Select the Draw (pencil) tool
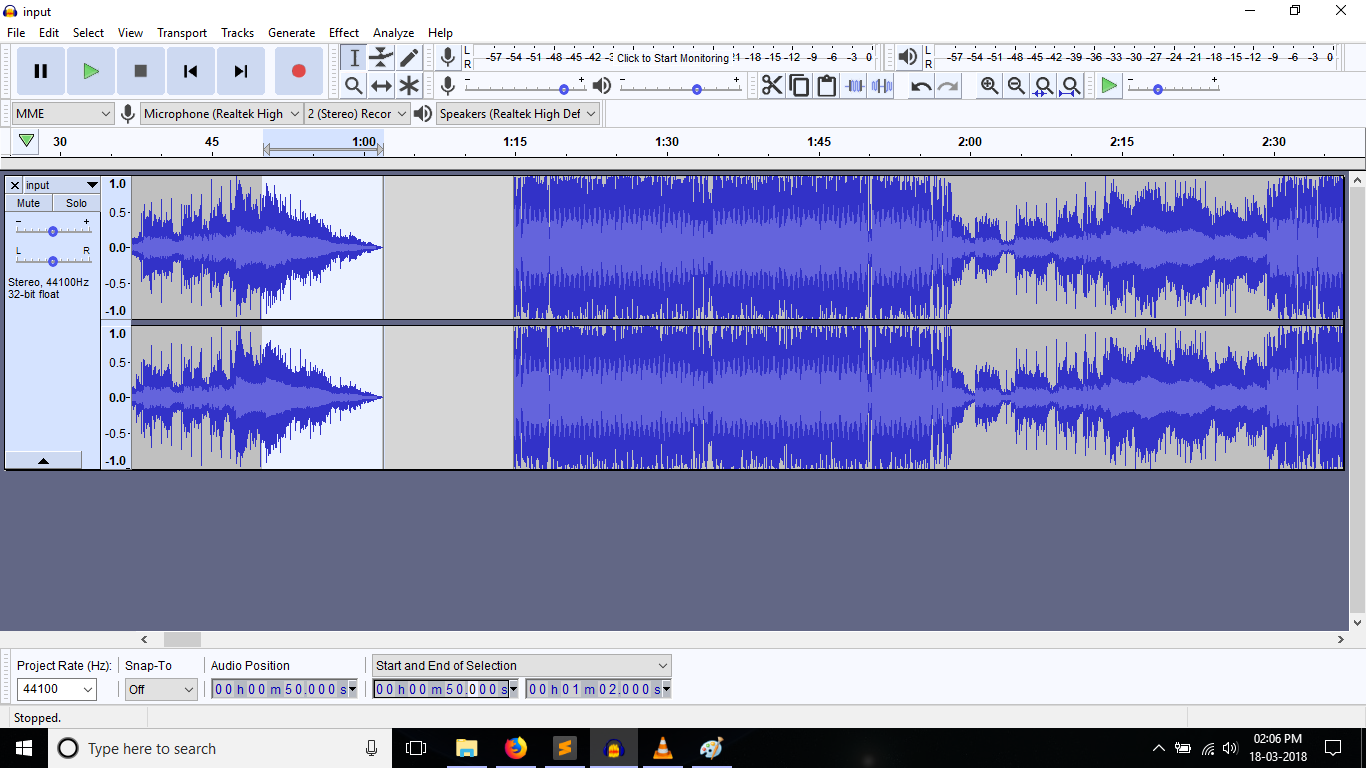 (409, 58)
